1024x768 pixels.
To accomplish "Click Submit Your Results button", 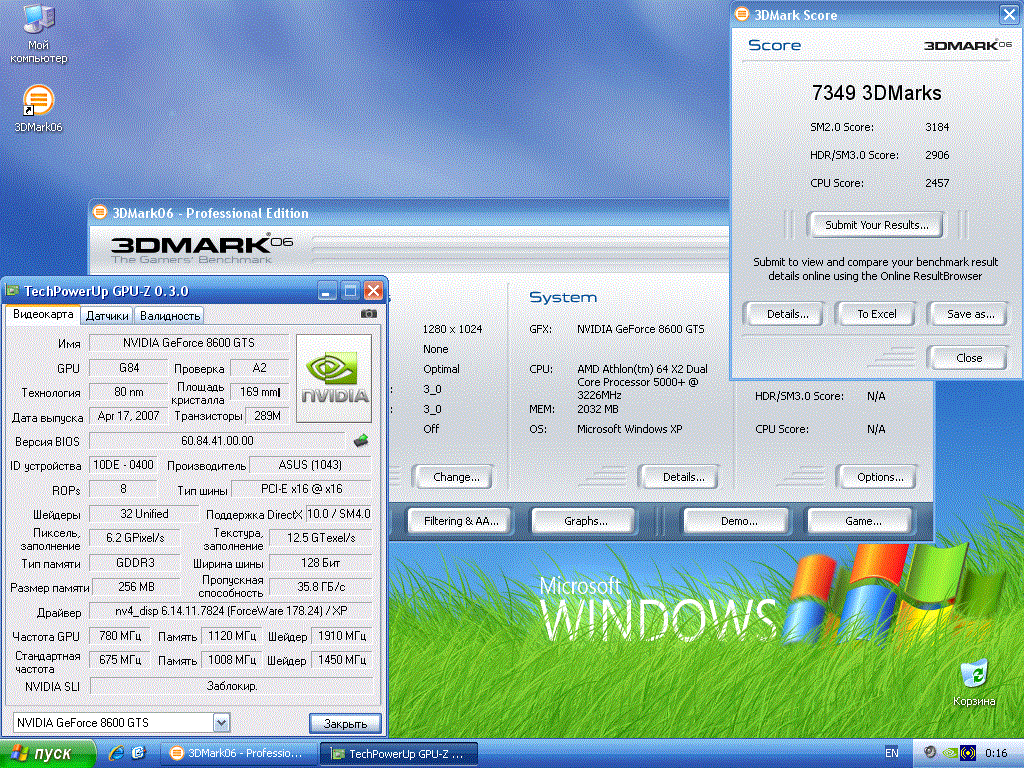I will pos(876,225).
